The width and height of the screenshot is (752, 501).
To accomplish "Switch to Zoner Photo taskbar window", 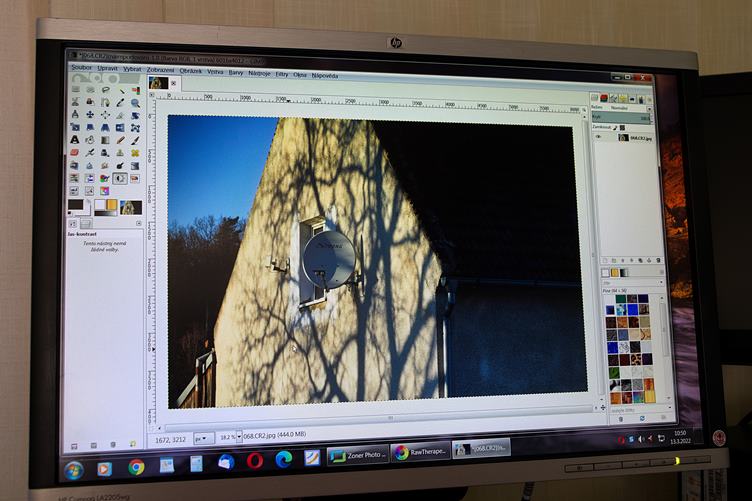I will 357,455.
